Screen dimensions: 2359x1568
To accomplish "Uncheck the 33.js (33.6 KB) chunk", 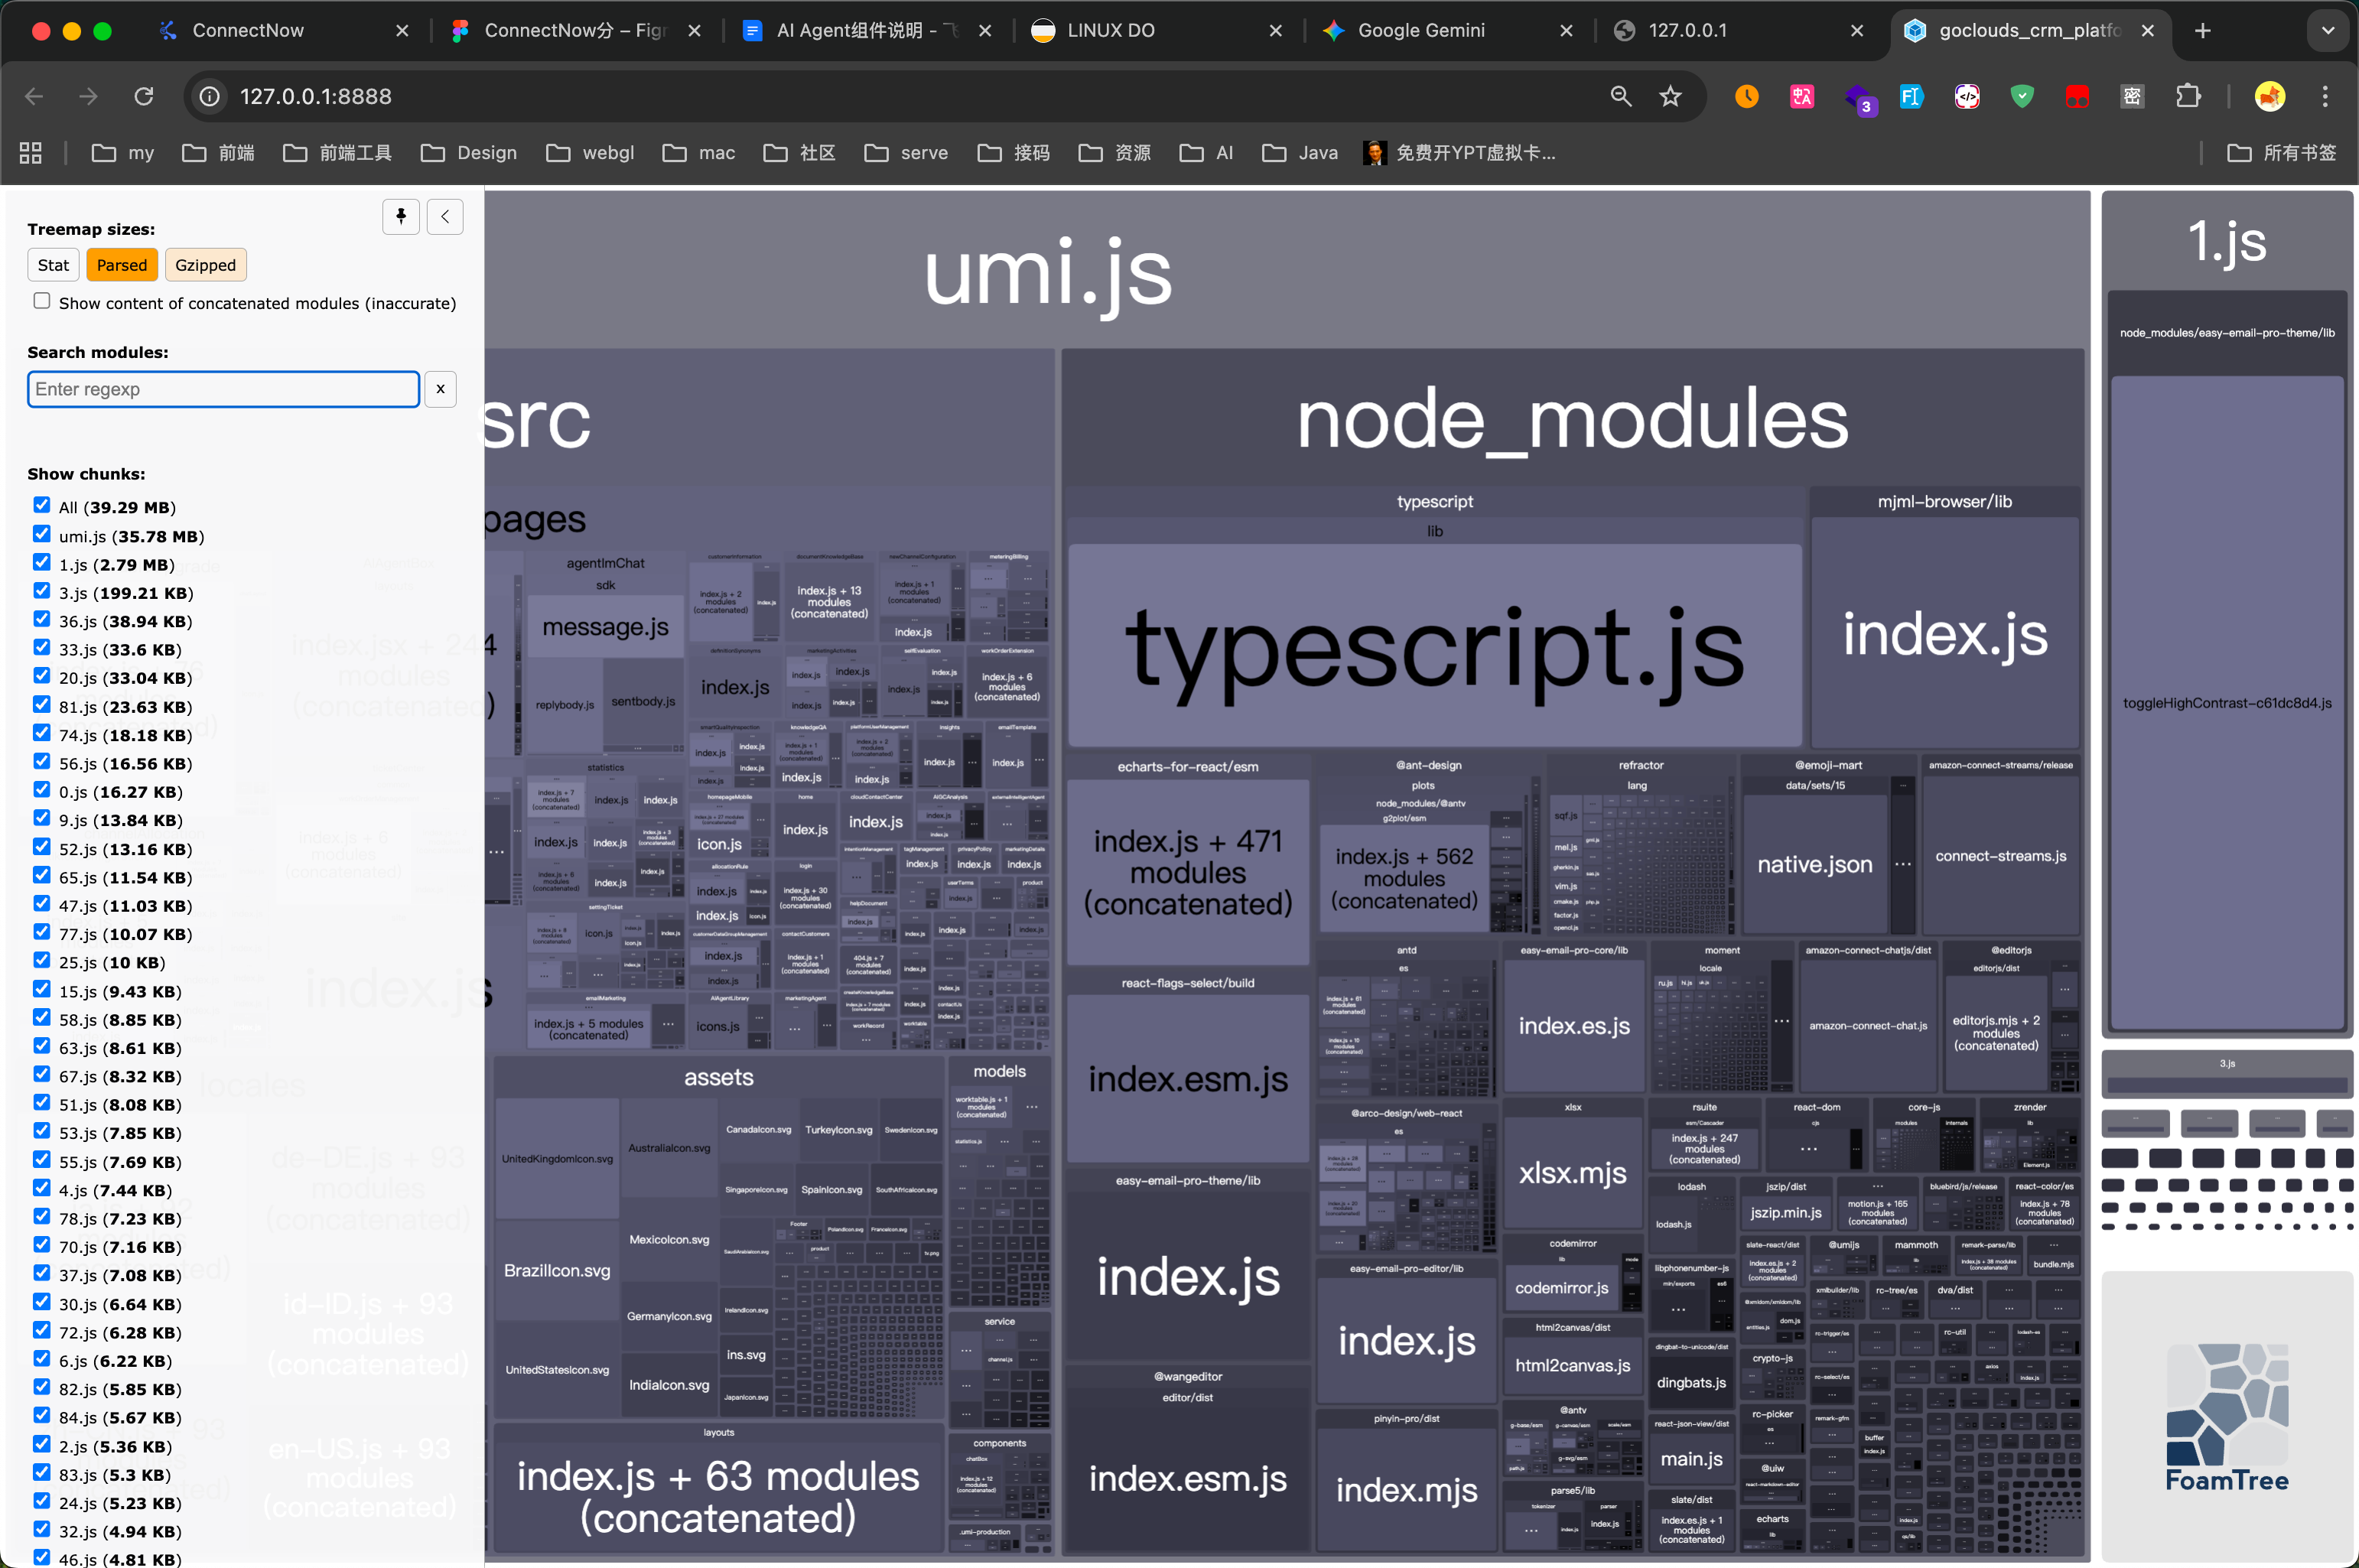I will [x=42, y=647].
